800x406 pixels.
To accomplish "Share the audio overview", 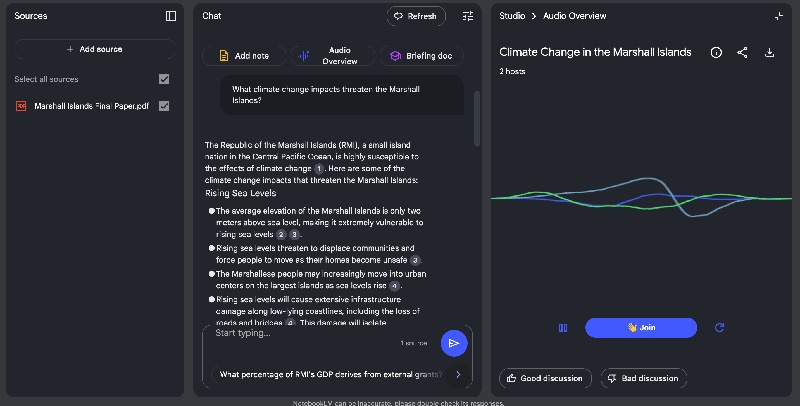I will (742, 52).
